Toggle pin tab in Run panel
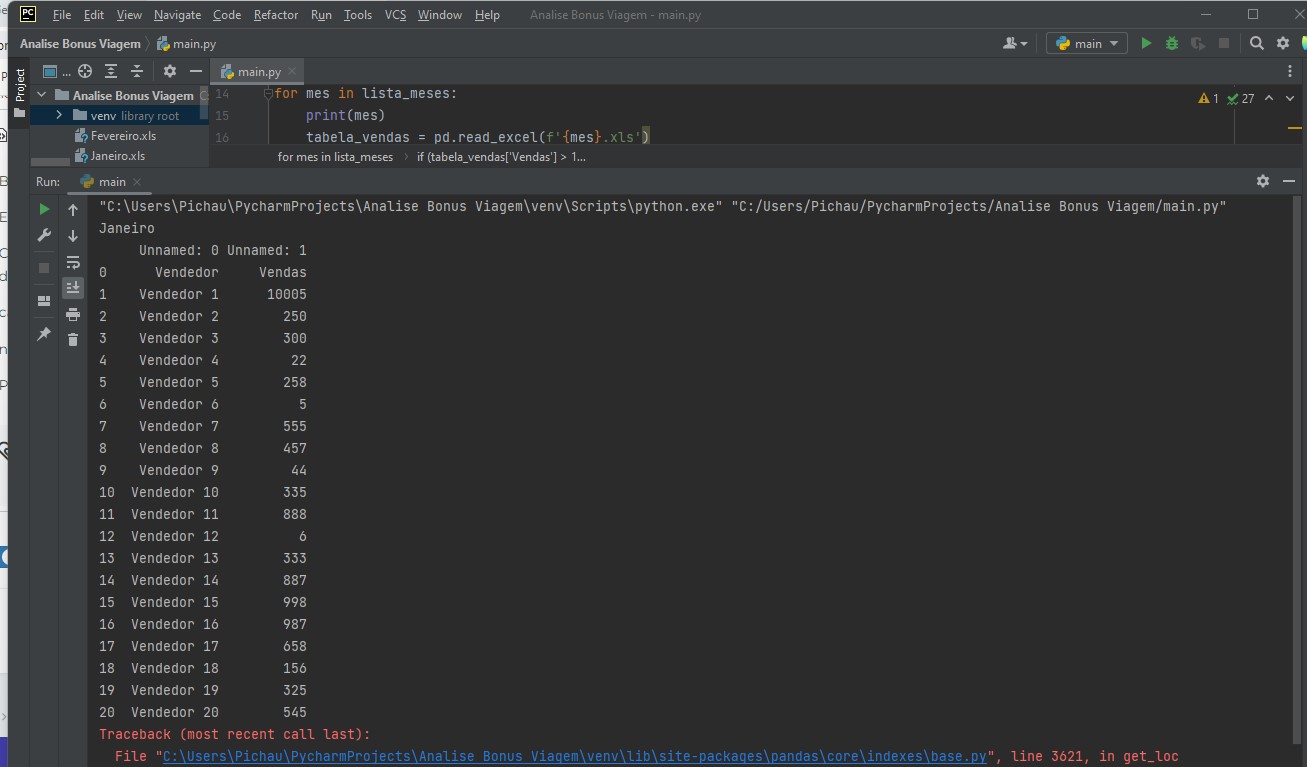This screenshot has height=767, width=1307. [44, 334]
